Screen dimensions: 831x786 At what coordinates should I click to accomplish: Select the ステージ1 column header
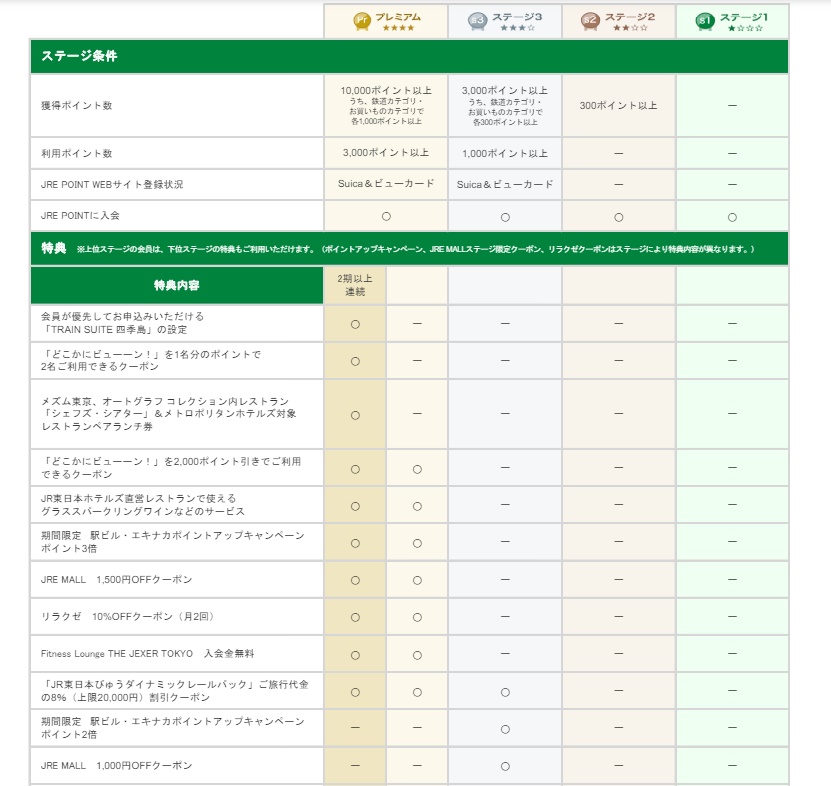click(x=732, y=21)
